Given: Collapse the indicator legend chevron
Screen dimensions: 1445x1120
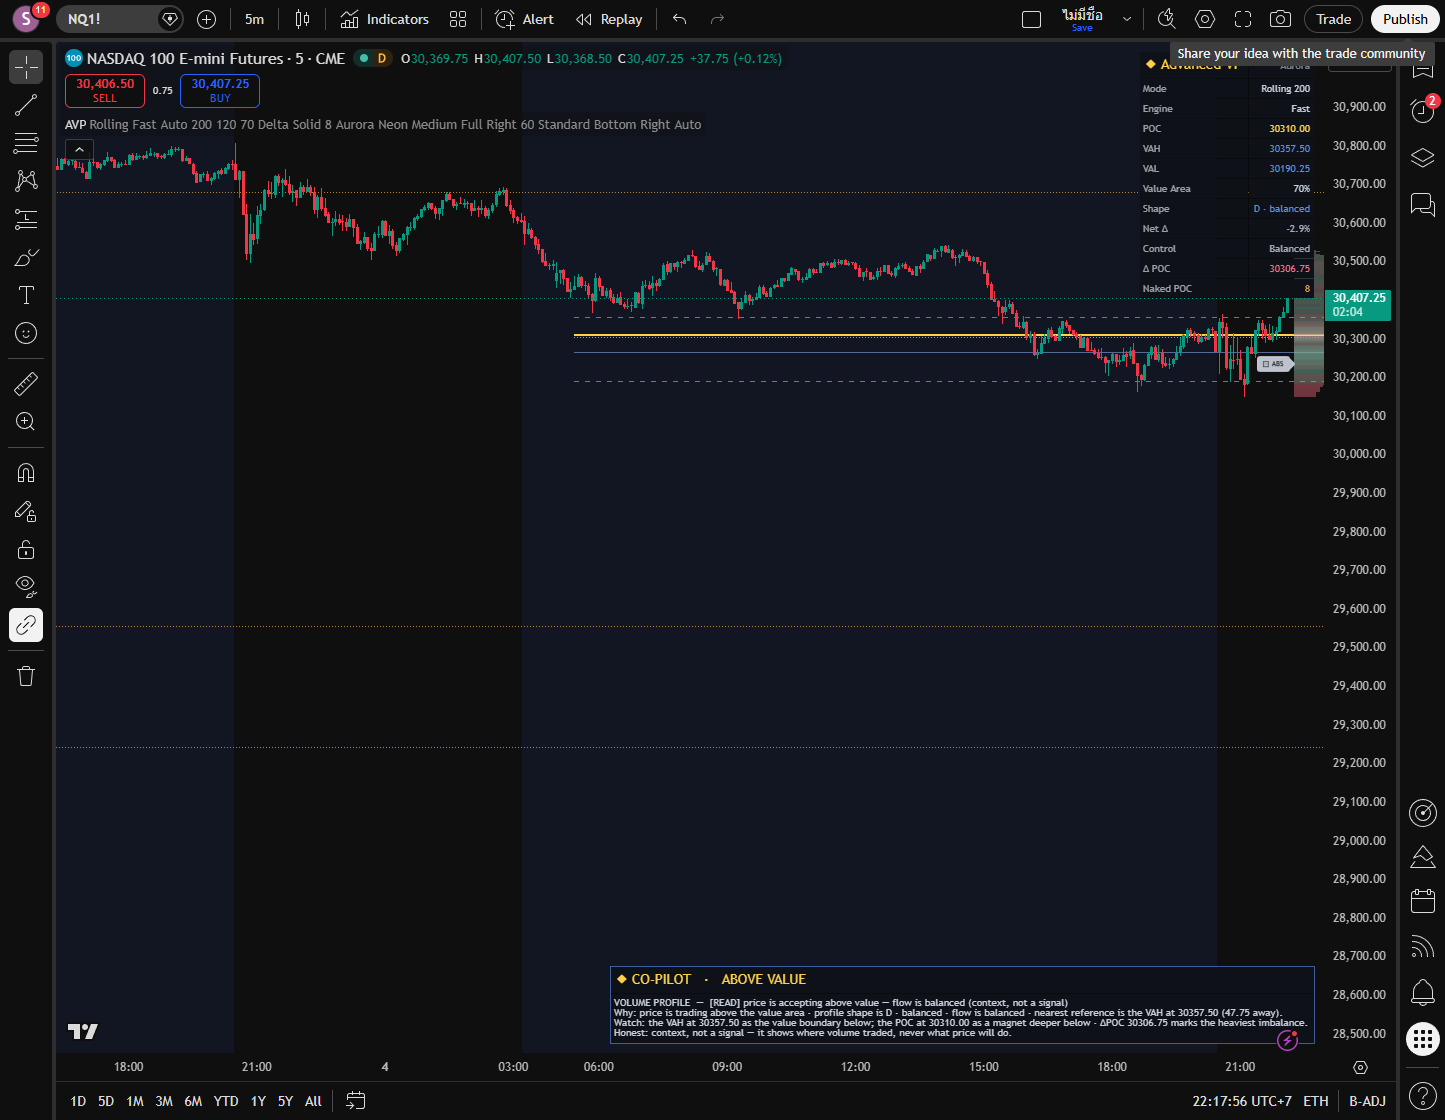Looking at the screenshot, I should pyautogui.click(x=79, y=150).
